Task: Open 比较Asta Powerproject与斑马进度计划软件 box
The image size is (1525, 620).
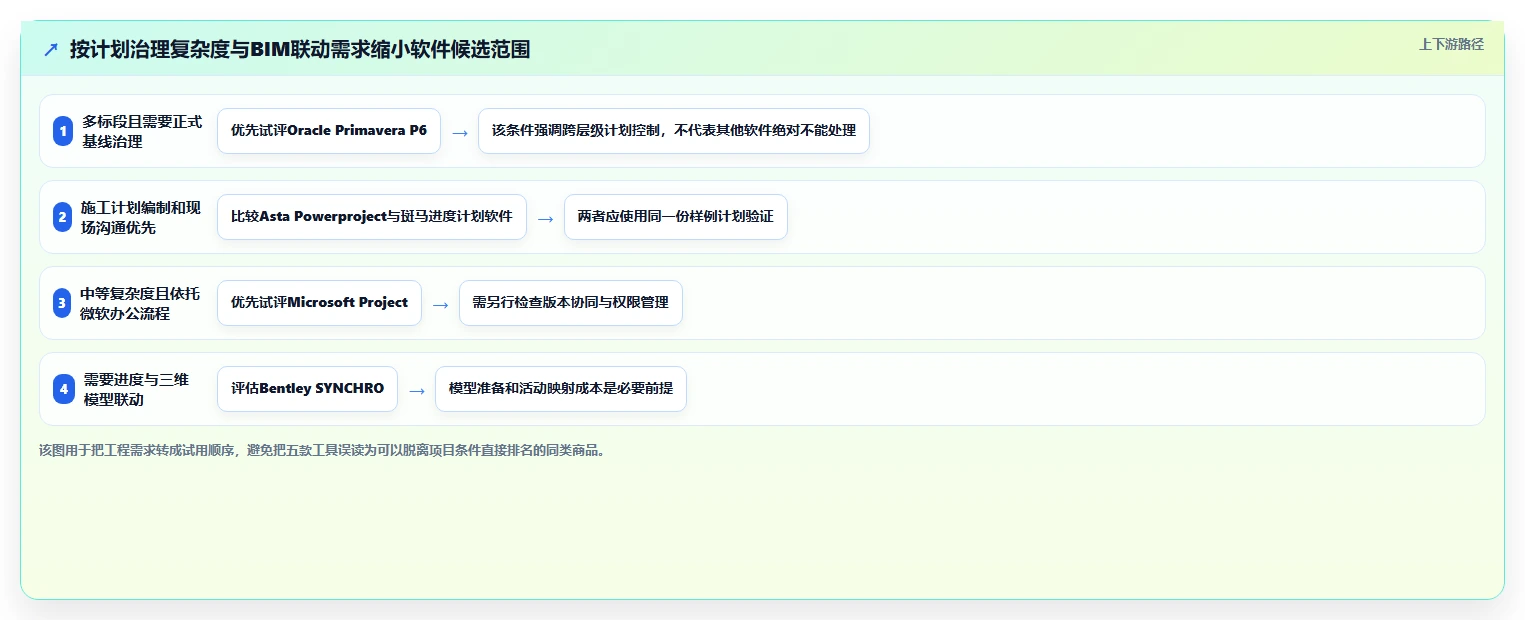Action: (x=372, y=217)
